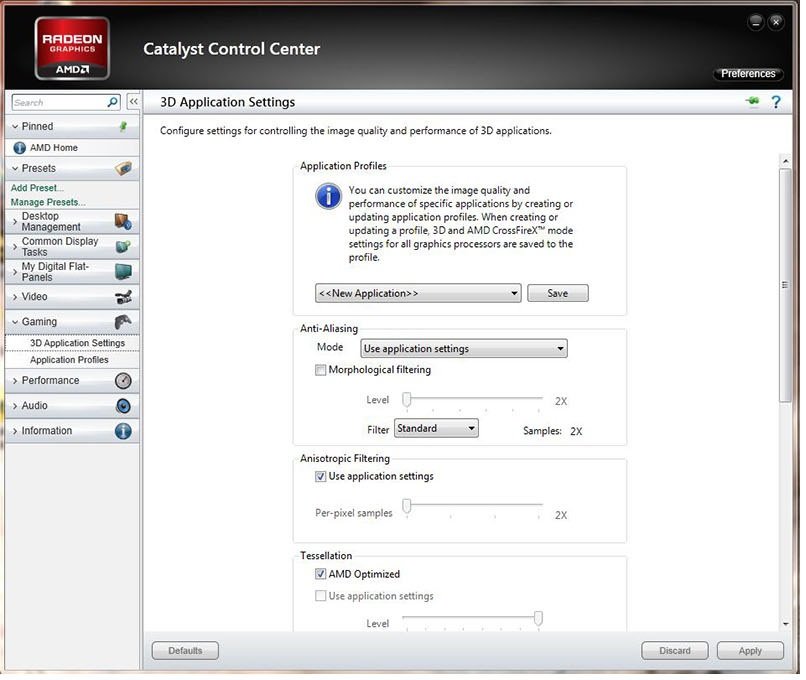806x680 pixels.
Task: Click the Presets eye icon
Action: tap(123, 168)
